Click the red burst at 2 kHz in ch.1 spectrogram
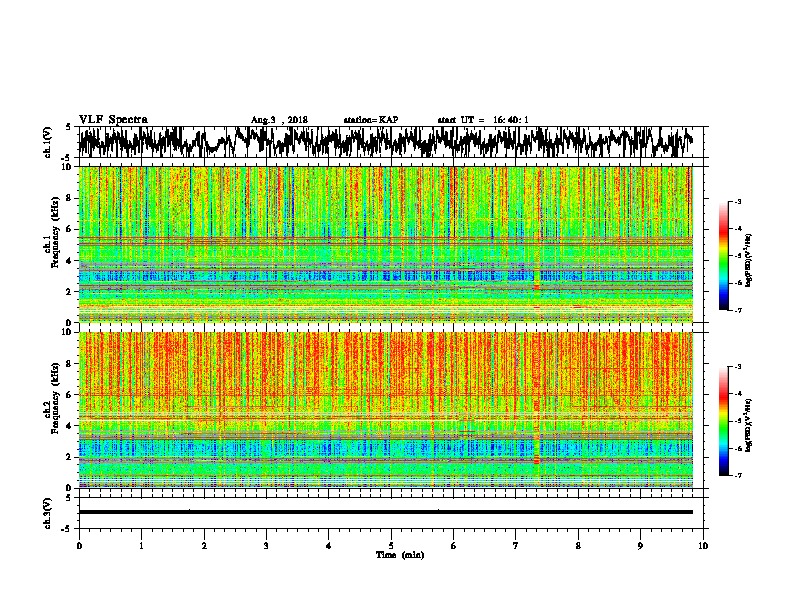Image resolution: width=792 pixels, height=612 pixels. 536,287
